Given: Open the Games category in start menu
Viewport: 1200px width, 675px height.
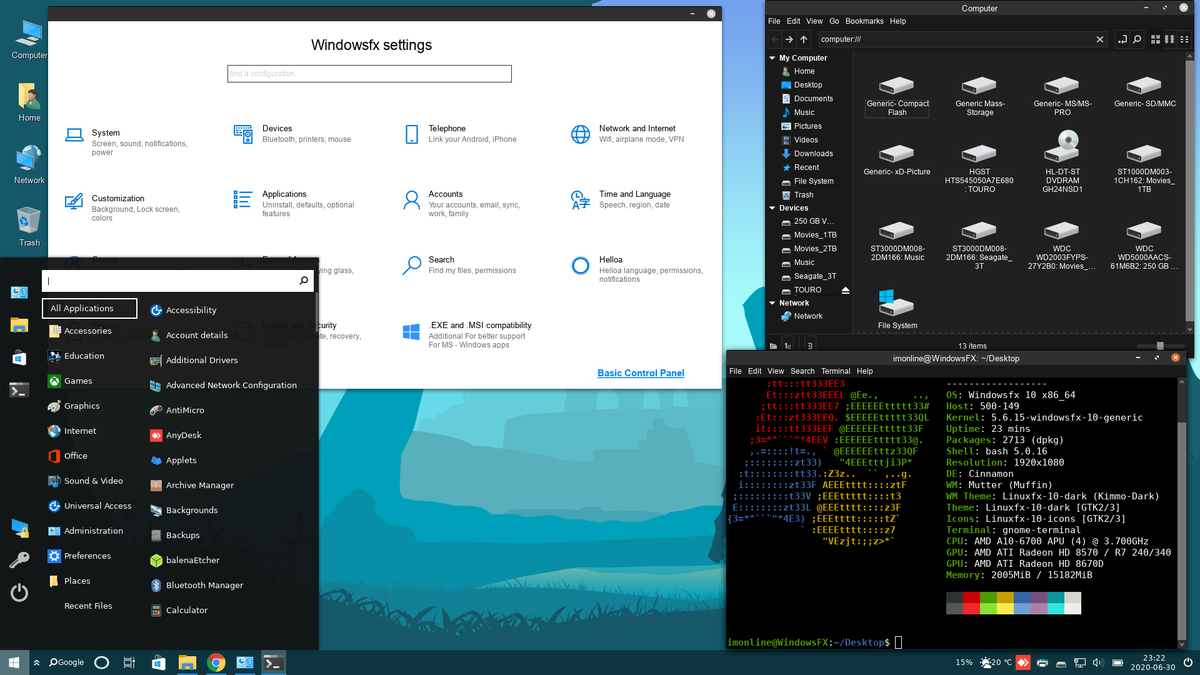Looking at the screenshot, I should [78, 381].
